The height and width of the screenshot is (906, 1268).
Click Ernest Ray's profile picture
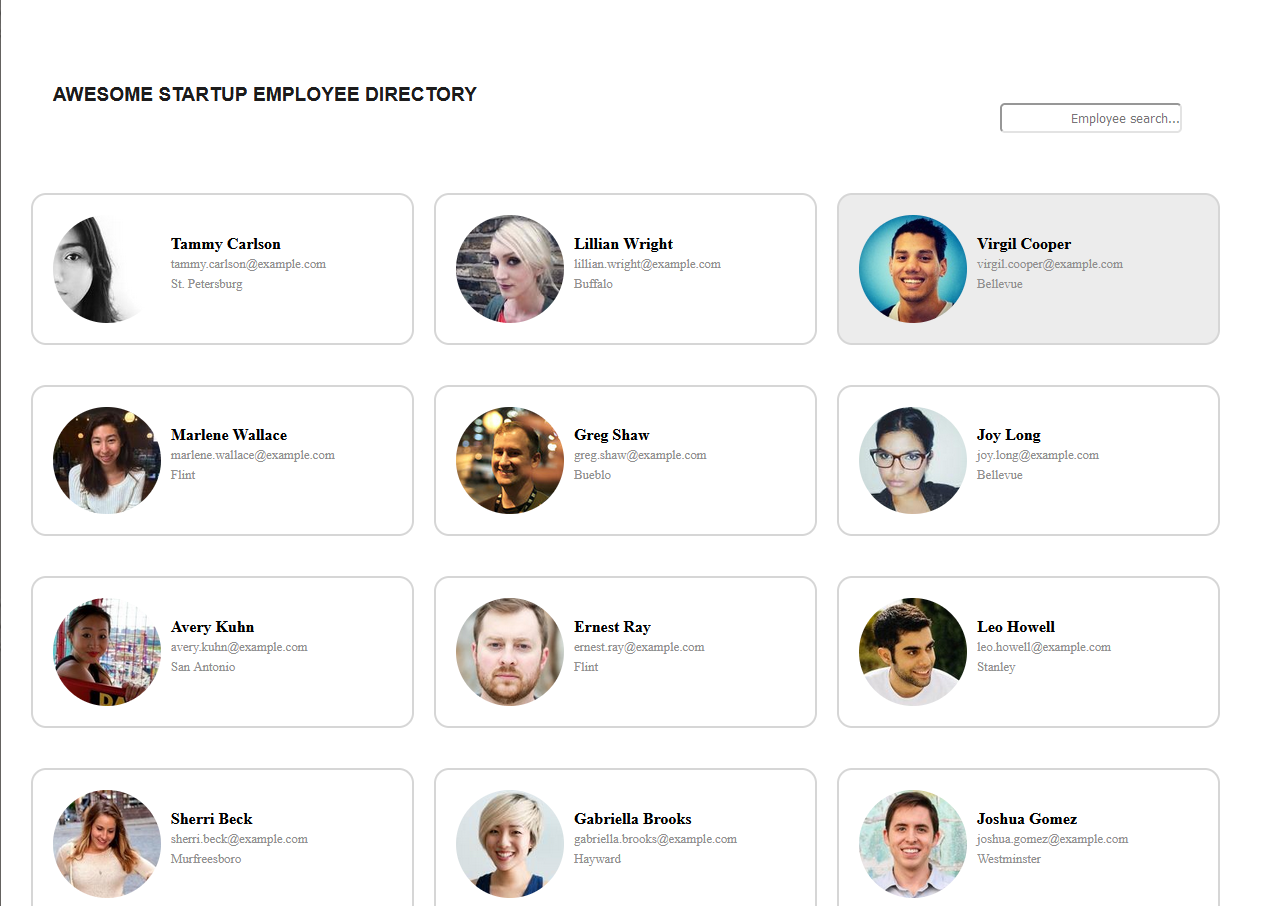click(510, 652)
